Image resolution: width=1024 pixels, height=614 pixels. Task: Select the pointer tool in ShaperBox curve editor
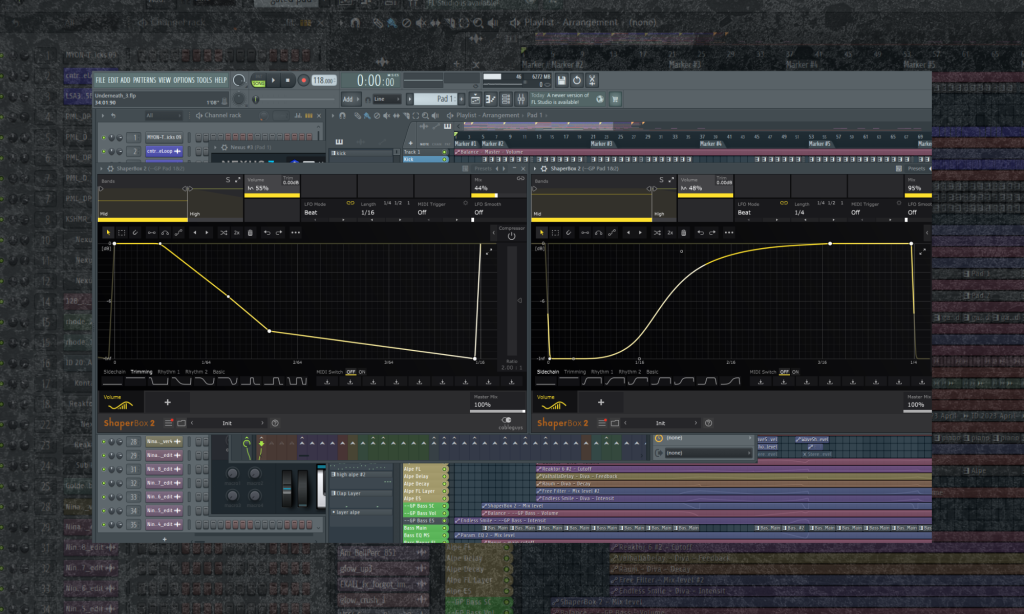point(108,231)
